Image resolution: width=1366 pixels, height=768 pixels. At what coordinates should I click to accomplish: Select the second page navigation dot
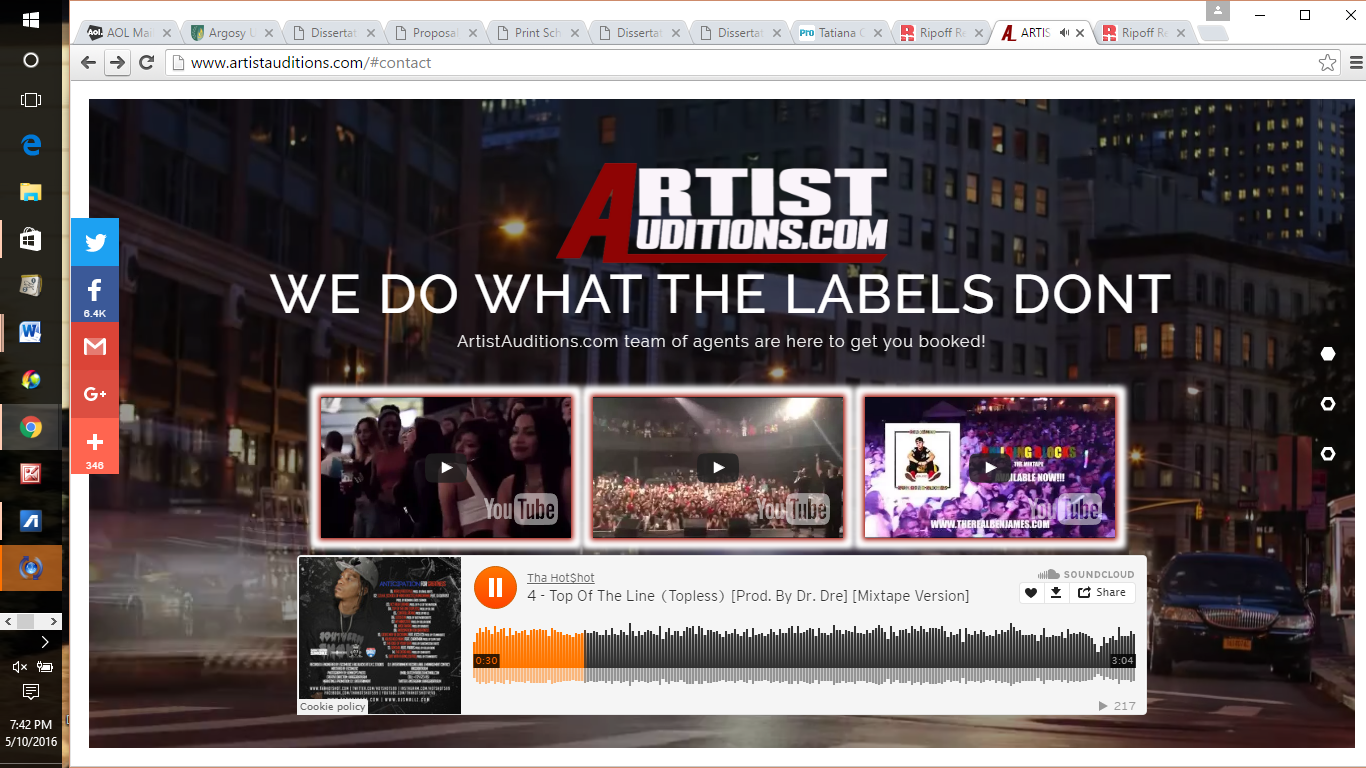pyautogui.click(x=1328, y=404)
